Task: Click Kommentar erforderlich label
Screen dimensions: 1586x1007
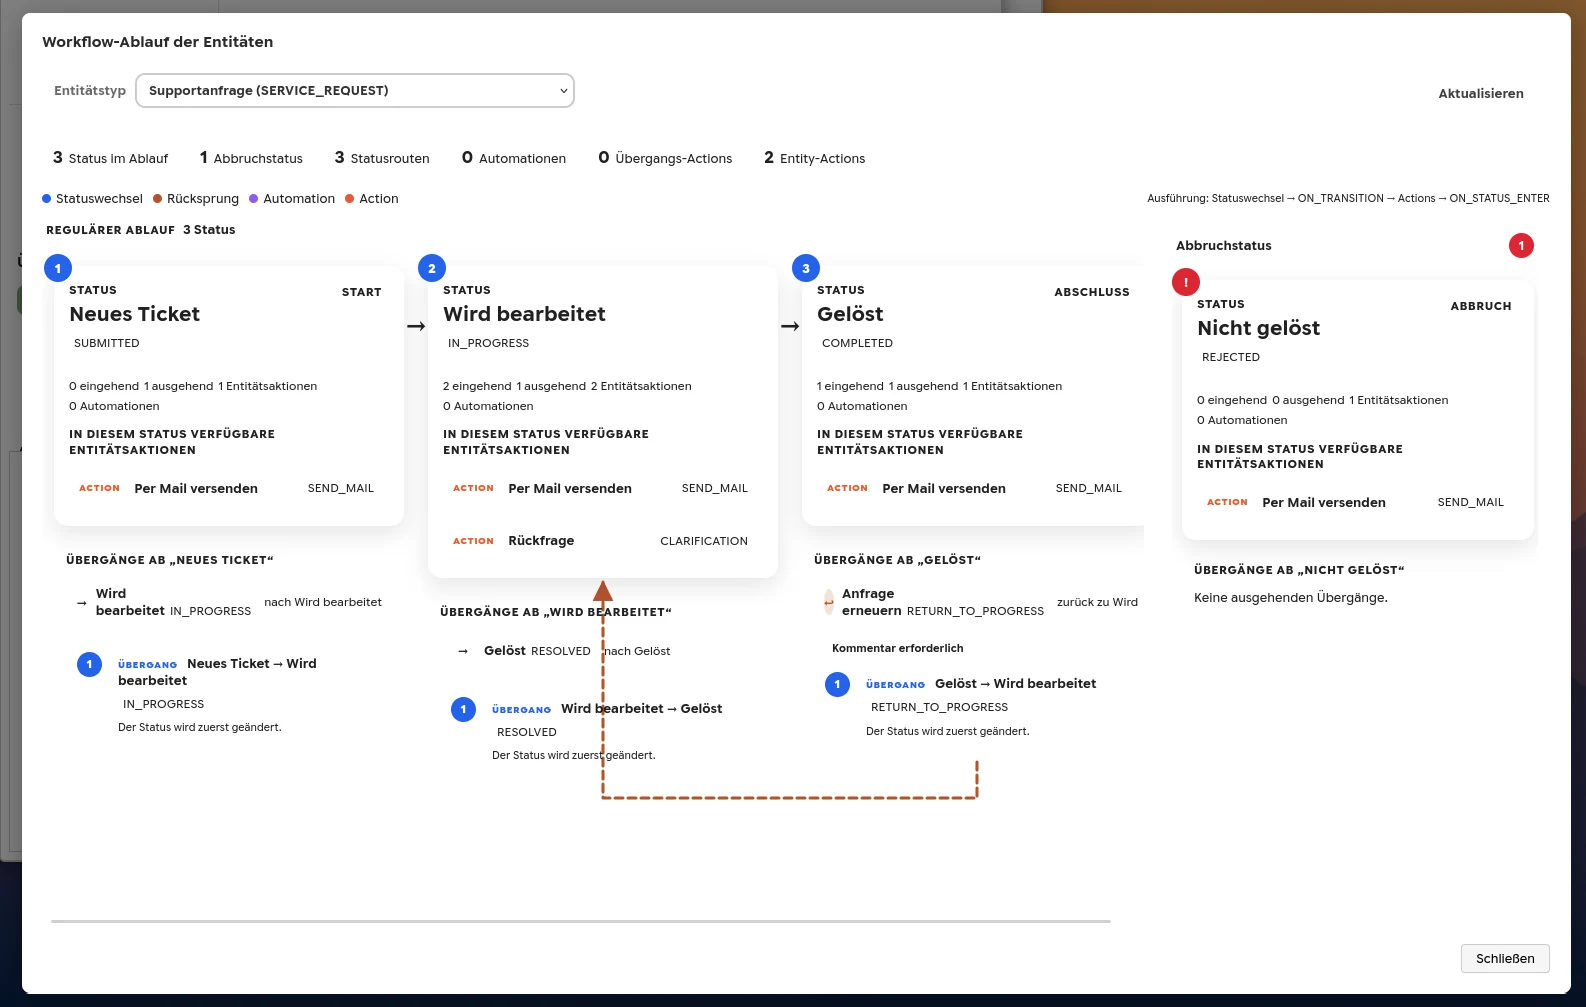Action: tap(897, 648)
